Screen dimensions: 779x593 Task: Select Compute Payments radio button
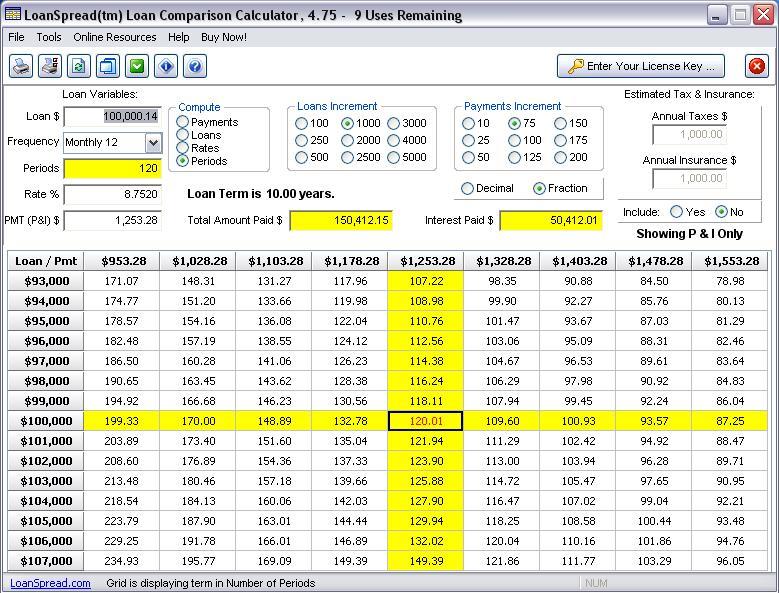pos(182,122)
